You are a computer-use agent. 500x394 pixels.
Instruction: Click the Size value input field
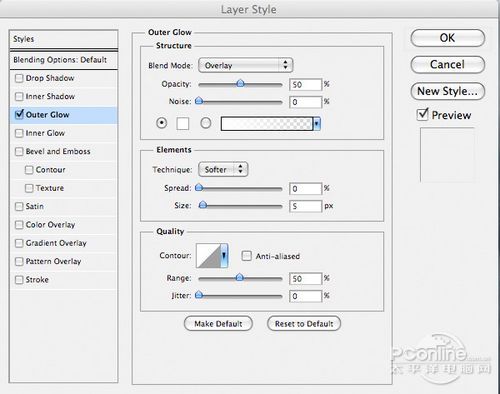(x=305, y=206)
